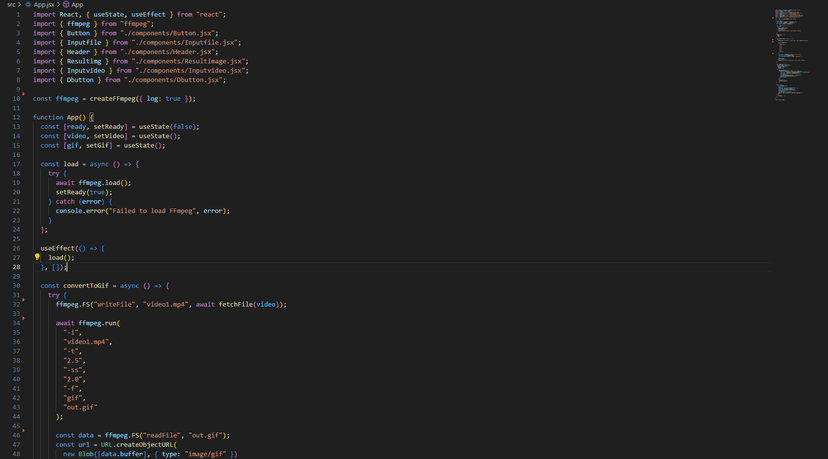
Task: Expand the App symbol breadcrumb
Action: (77, 5)
